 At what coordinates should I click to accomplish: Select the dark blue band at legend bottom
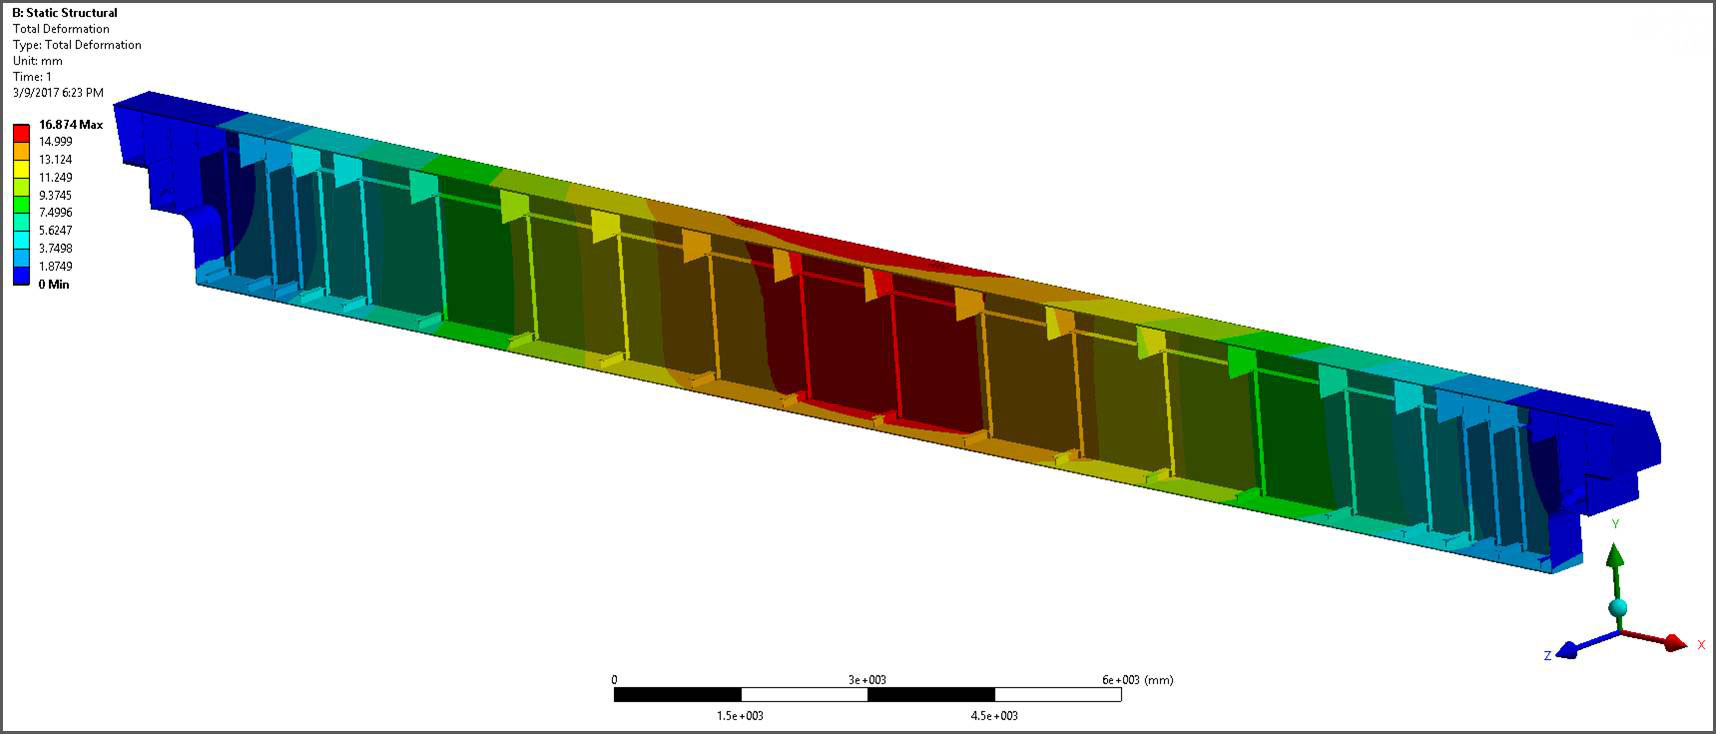[21, 277]
